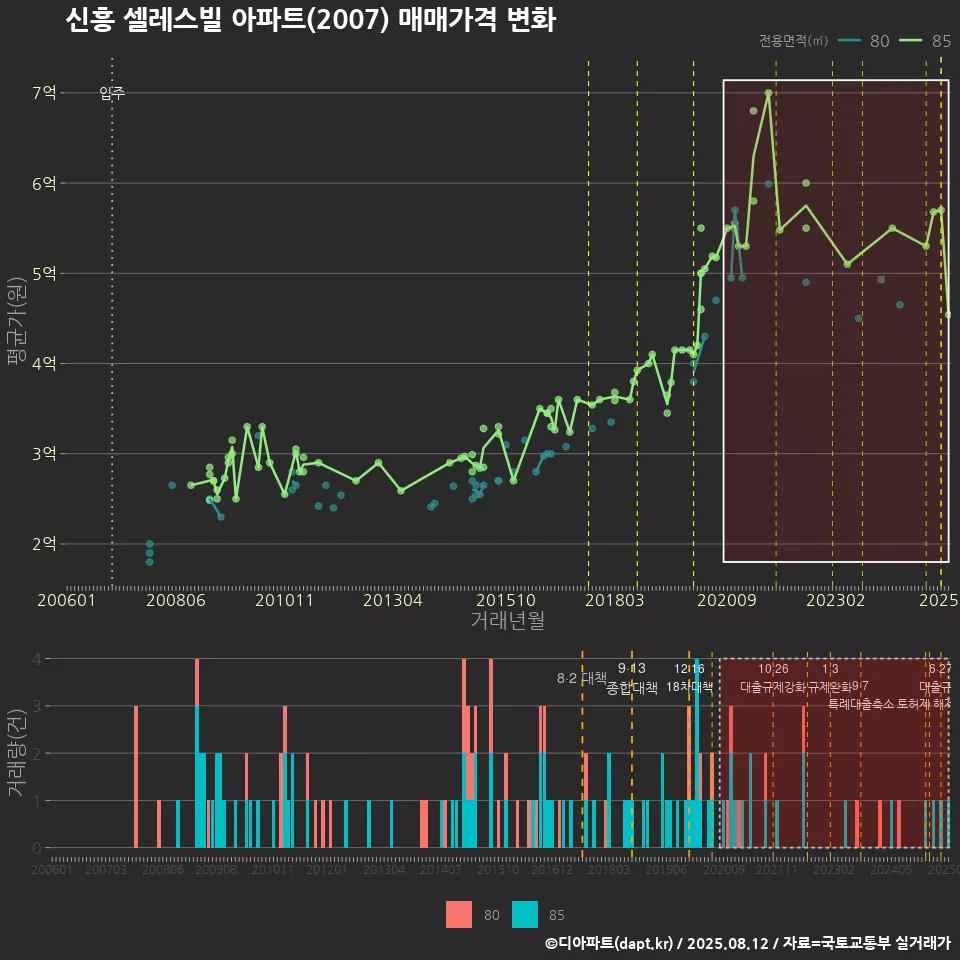The height and width of the screenshot is (960, 960).
Task: Click 202302 on the price chart x-axis
Action: pyautogui.click(x=836, y=599)
